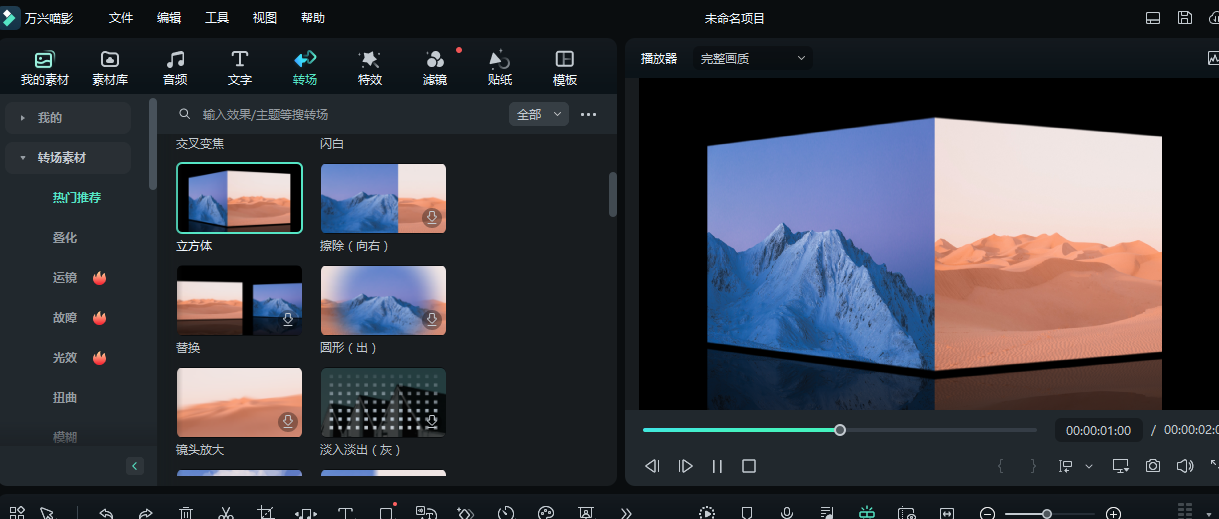
Task: Click the save icon in title bar
Action: (1185, 18)
